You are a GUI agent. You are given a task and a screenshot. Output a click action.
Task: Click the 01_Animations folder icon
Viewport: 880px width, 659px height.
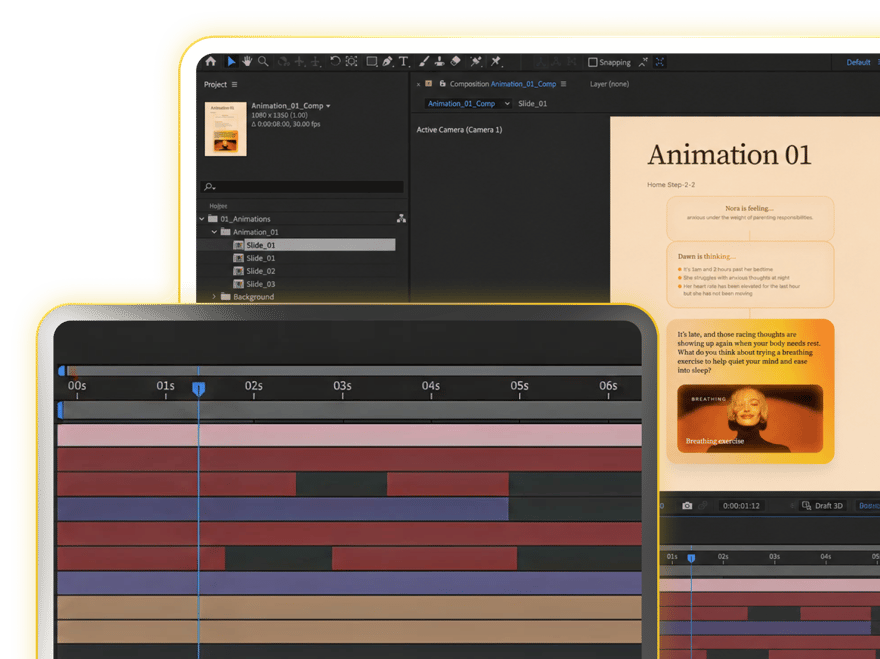coord(213,218)
